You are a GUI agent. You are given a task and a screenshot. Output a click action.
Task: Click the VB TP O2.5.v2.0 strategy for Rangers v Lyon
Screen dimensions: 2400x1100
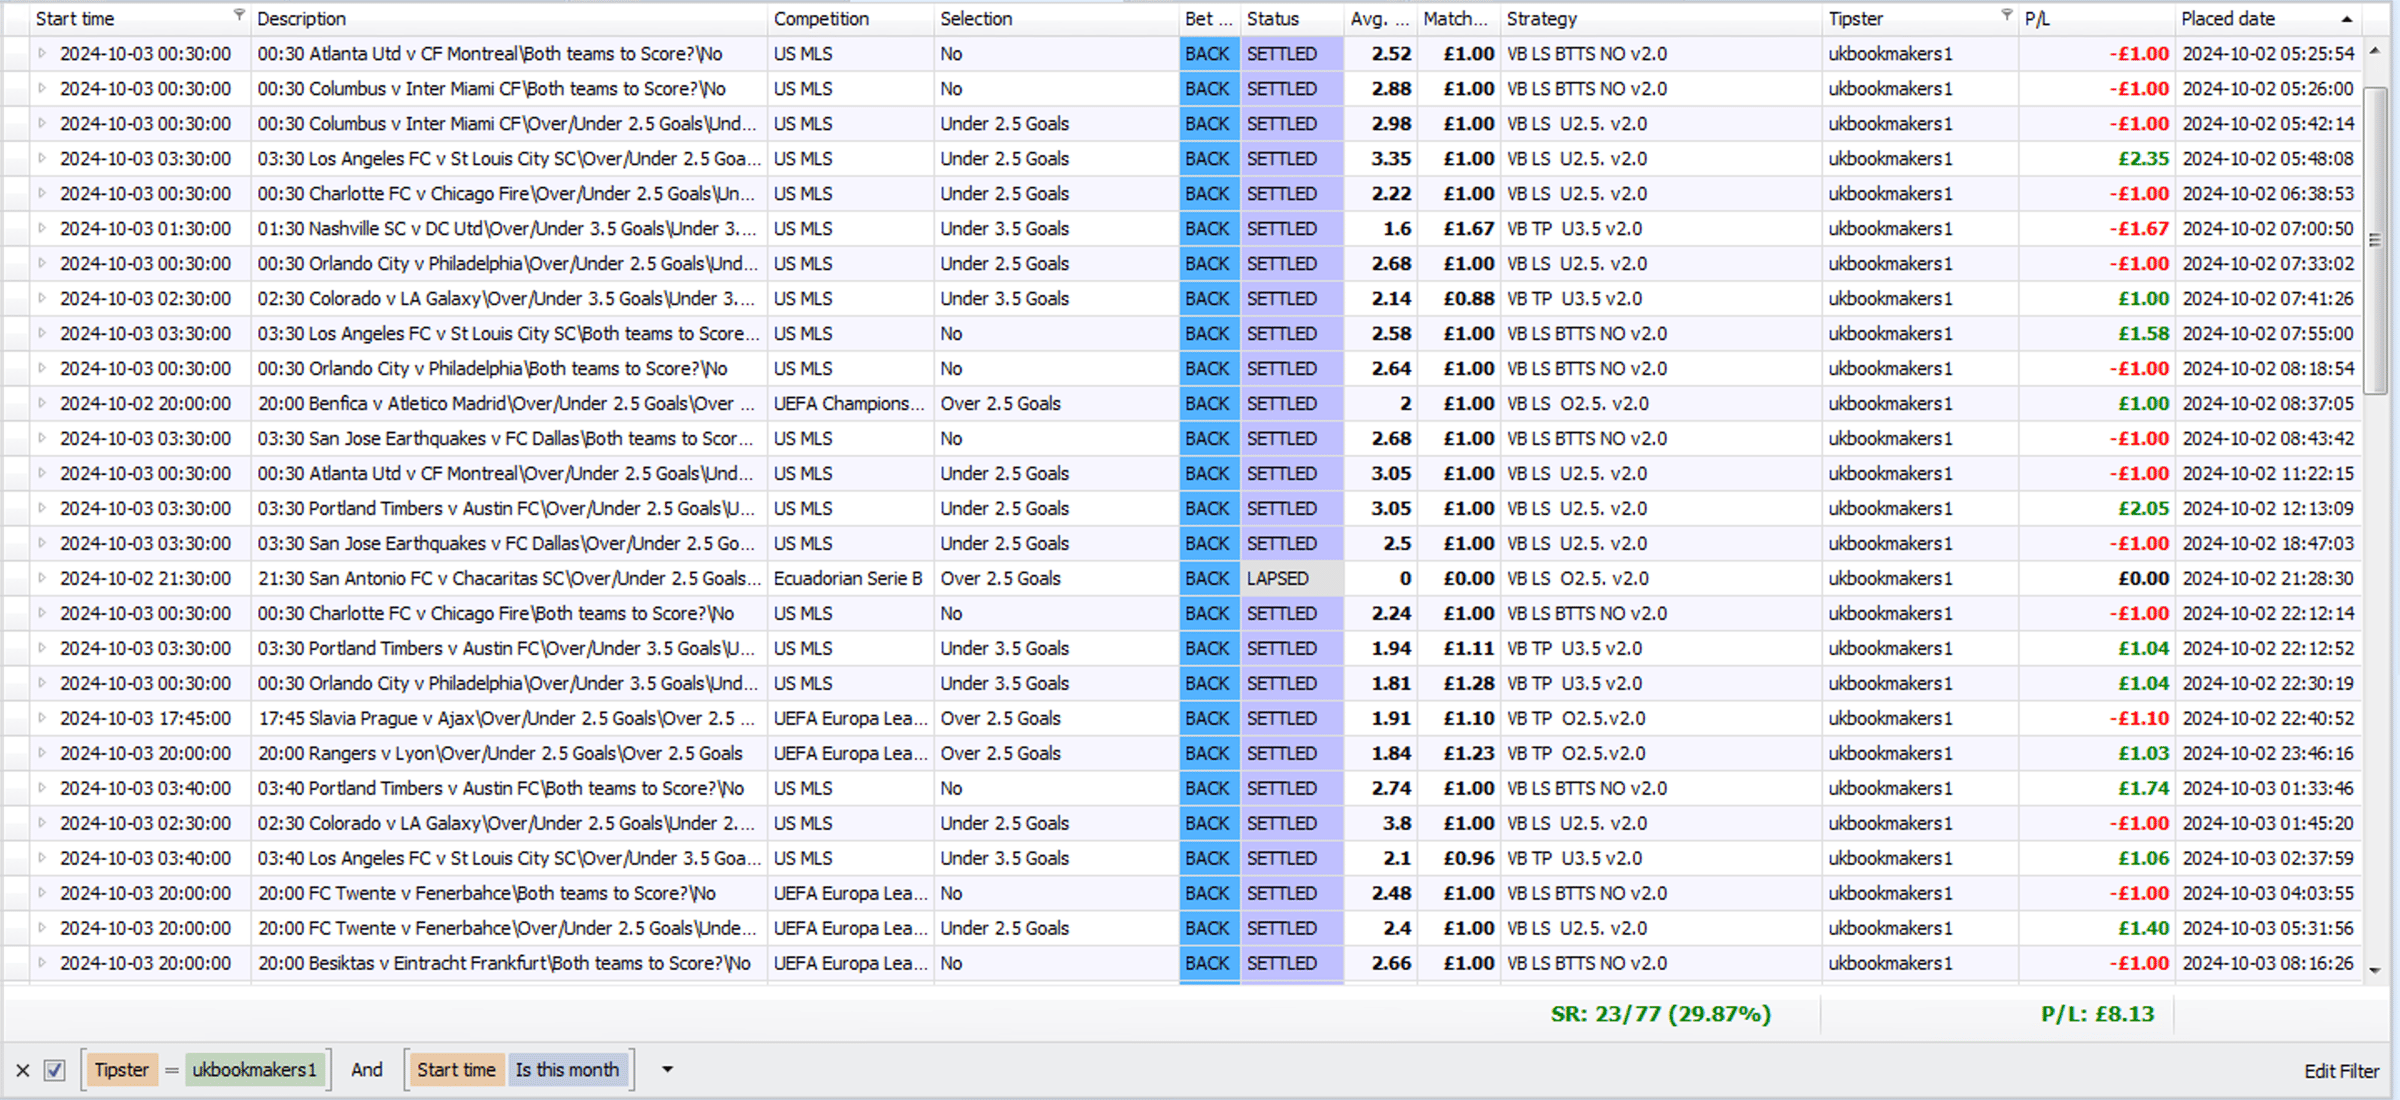click(x=1661, y=753)
